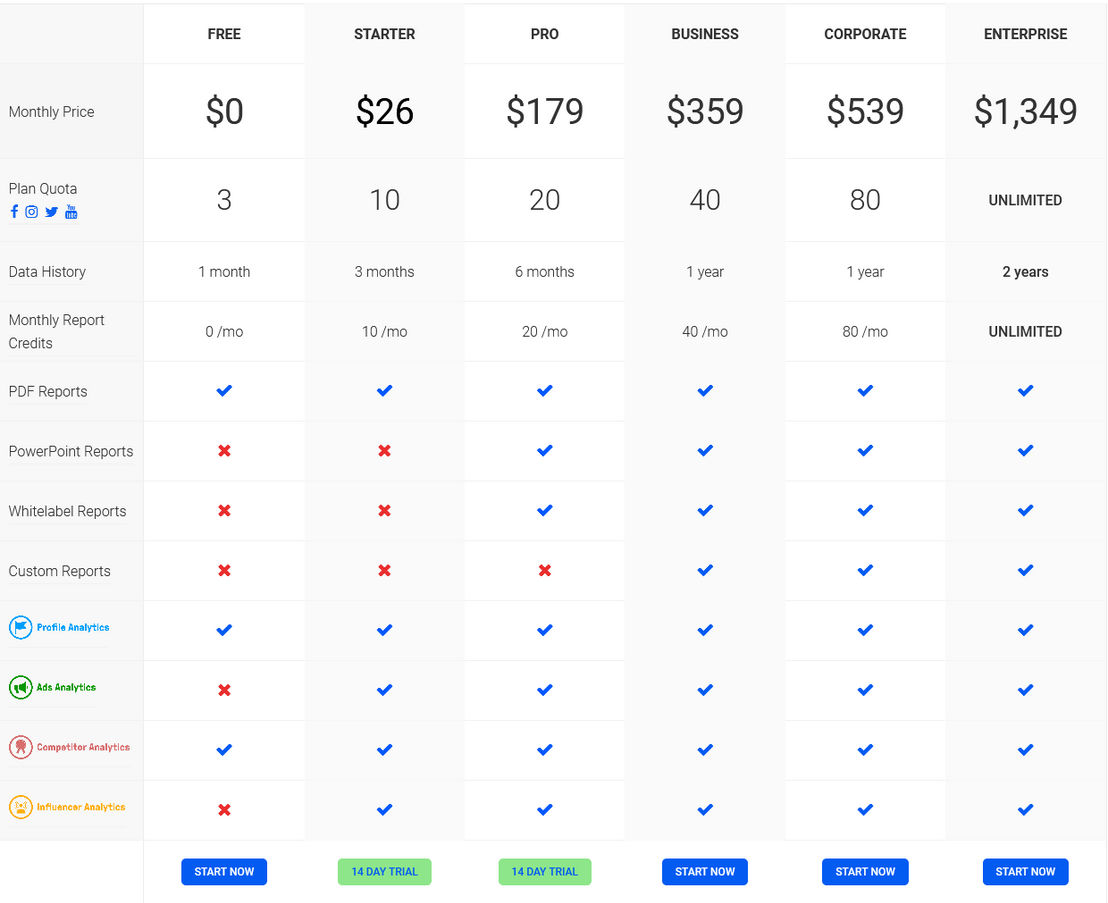Click the $0 monthly price

pos(224,112)
